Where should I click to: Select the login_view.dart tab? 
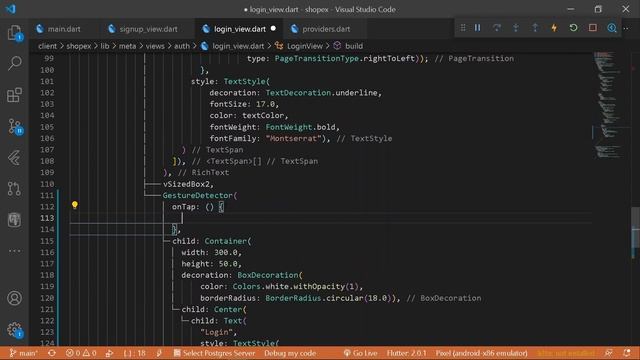[240, 29]
